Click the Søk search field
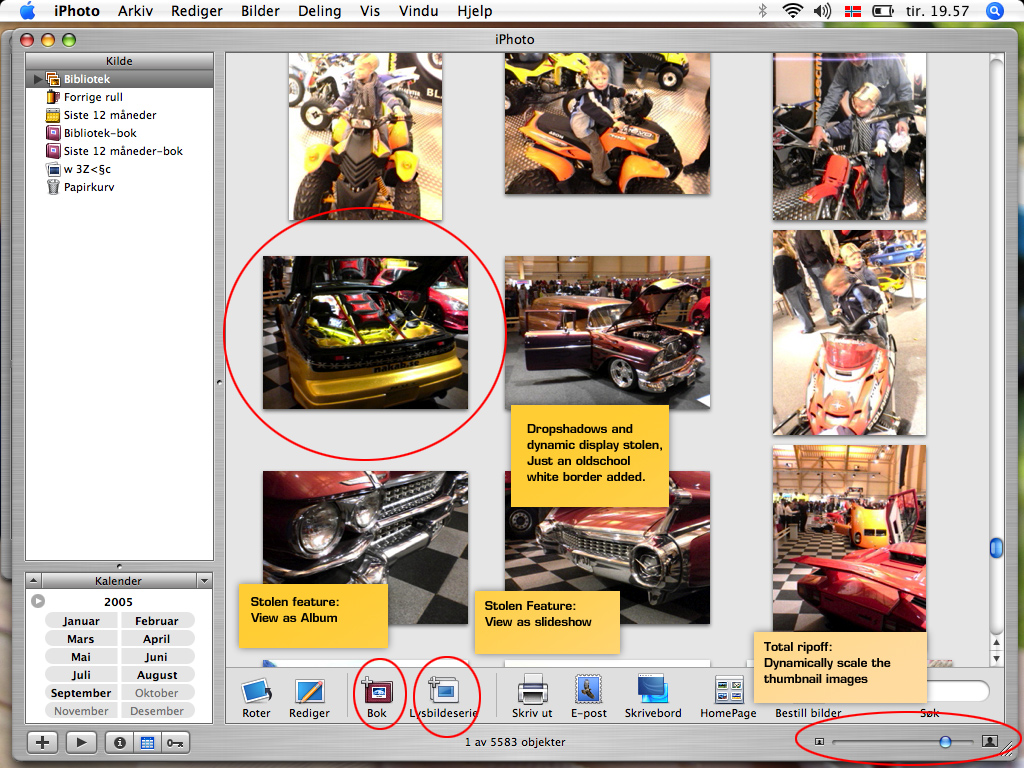The image size is (1024, 768). coord(958,690)
